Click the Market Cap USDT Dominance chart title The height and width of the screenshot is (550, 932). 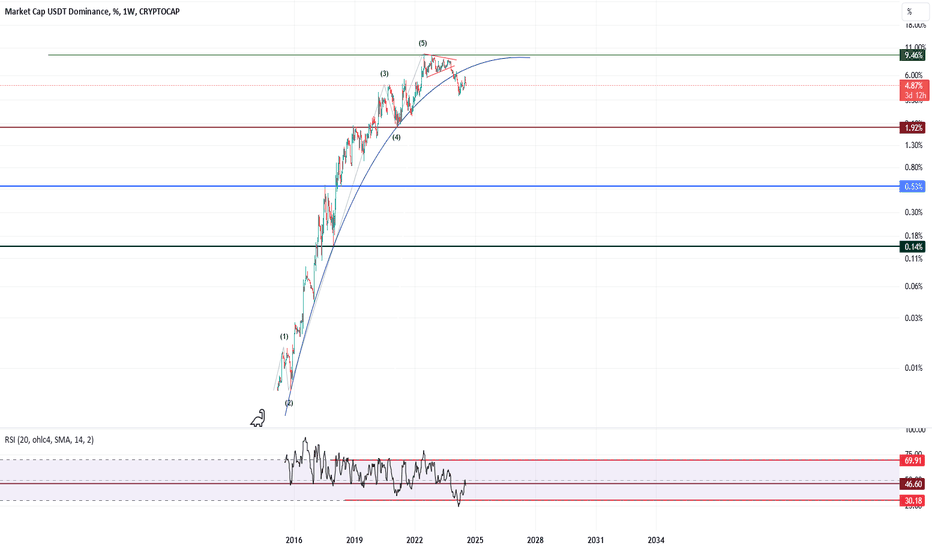click(92, 11)
